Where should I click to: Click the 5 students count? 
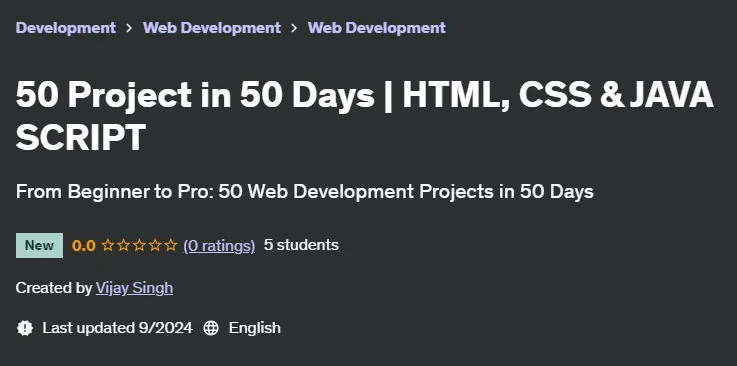pos(301,245)
